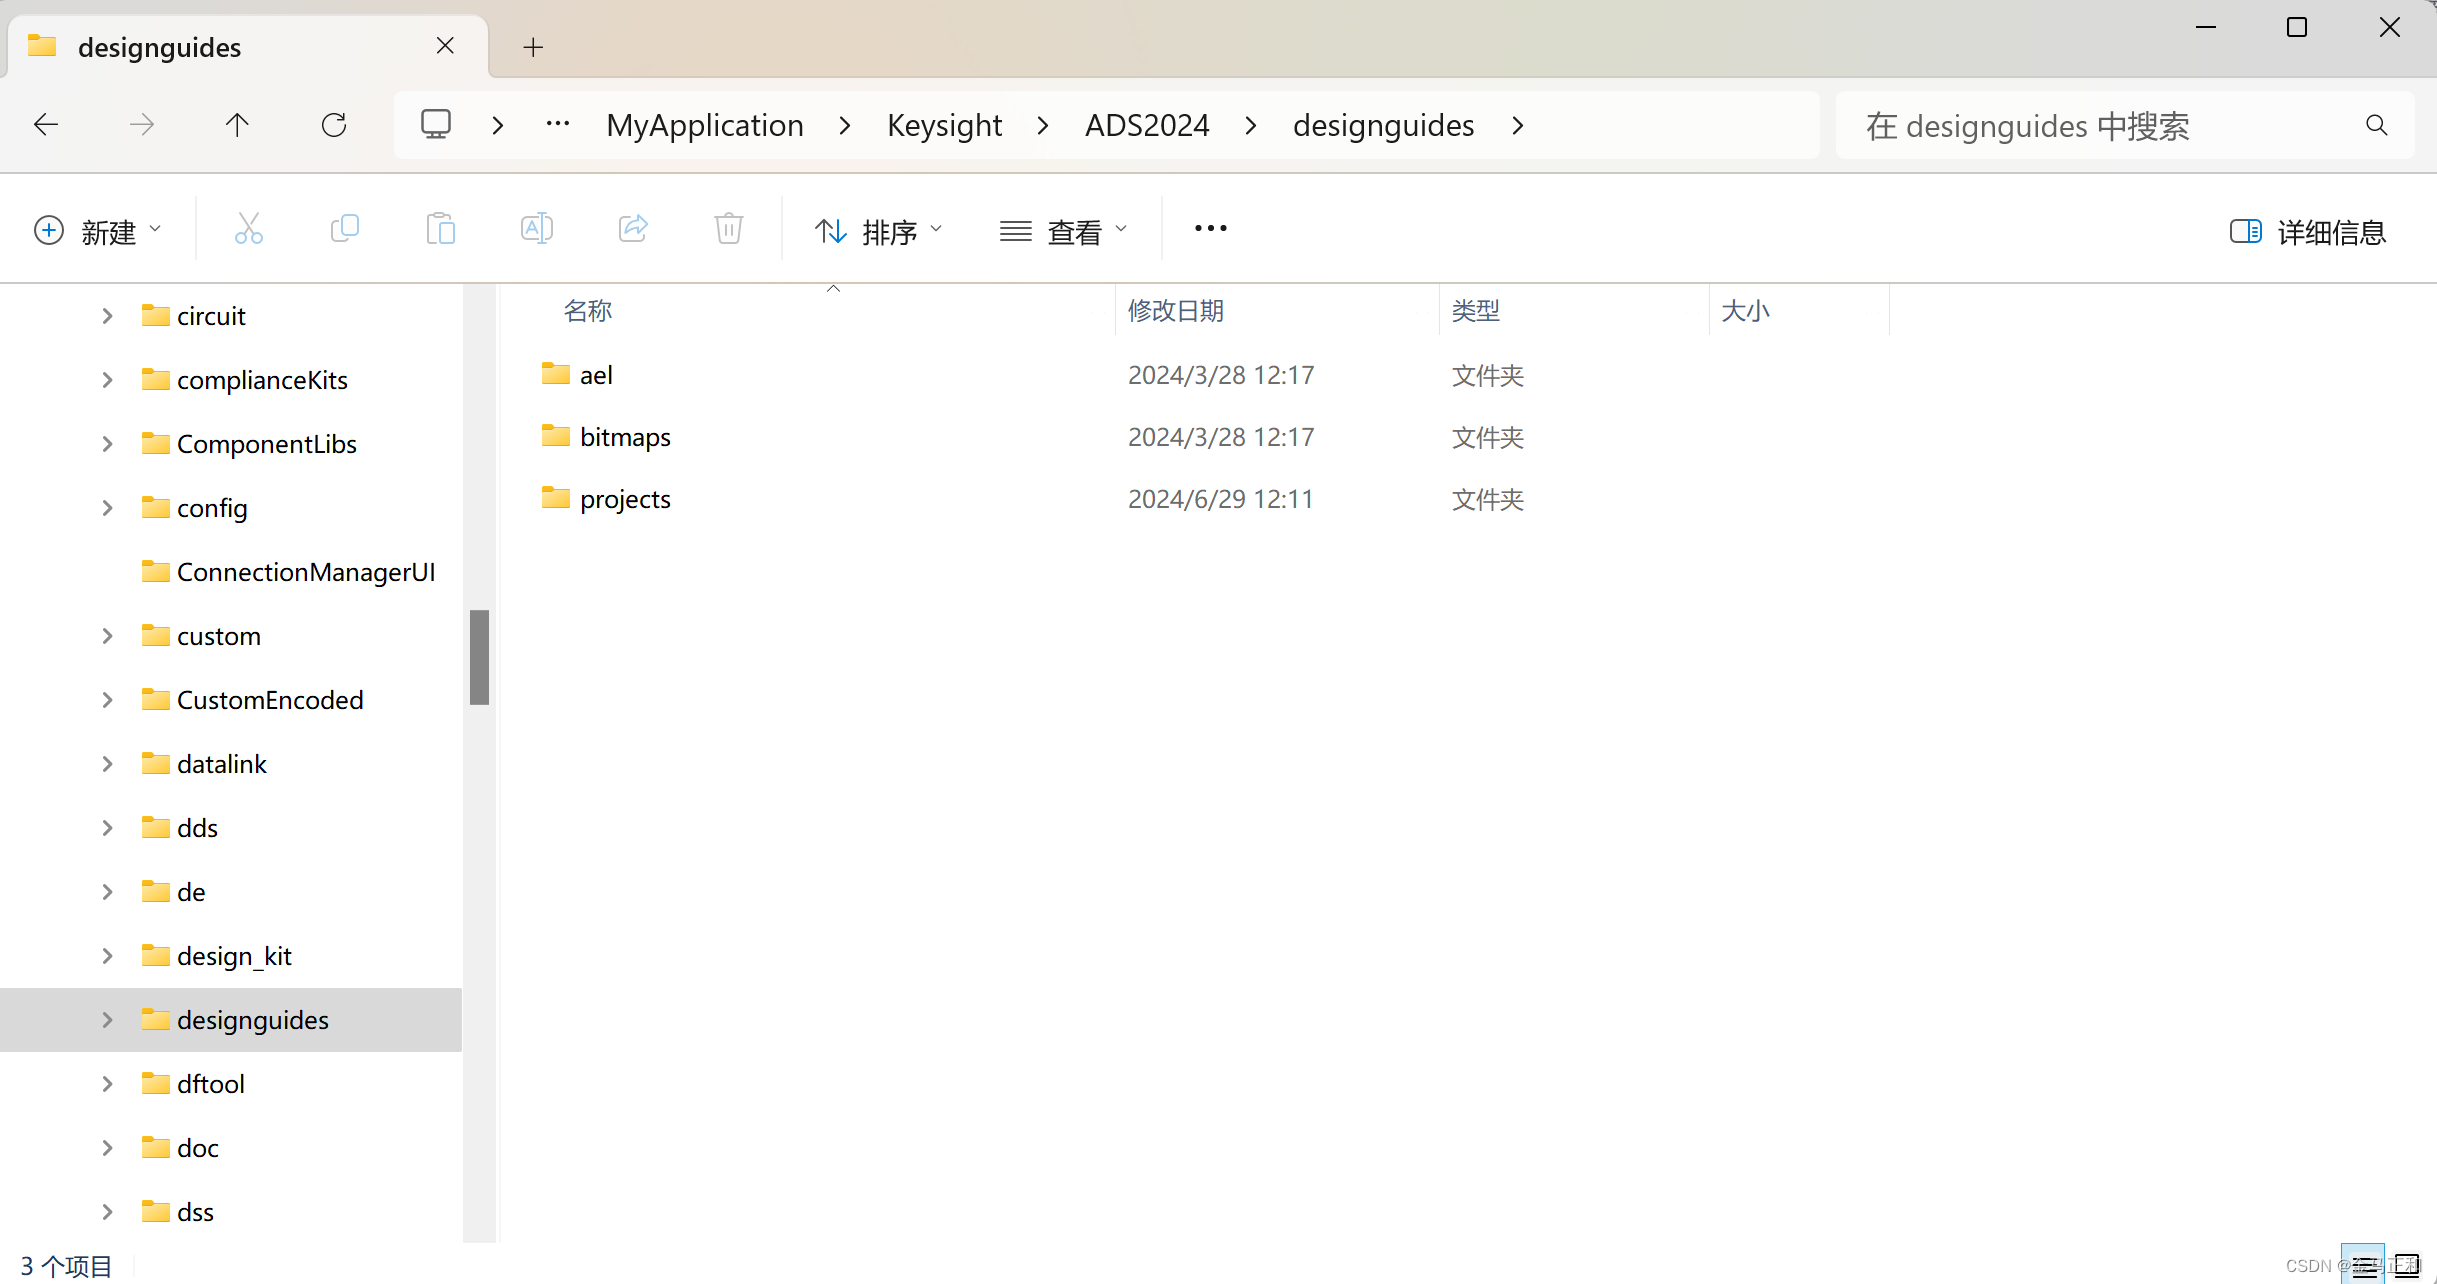Toggle the 详细信息 details pane
2437x1284 pixels.
coord(2308,231)
